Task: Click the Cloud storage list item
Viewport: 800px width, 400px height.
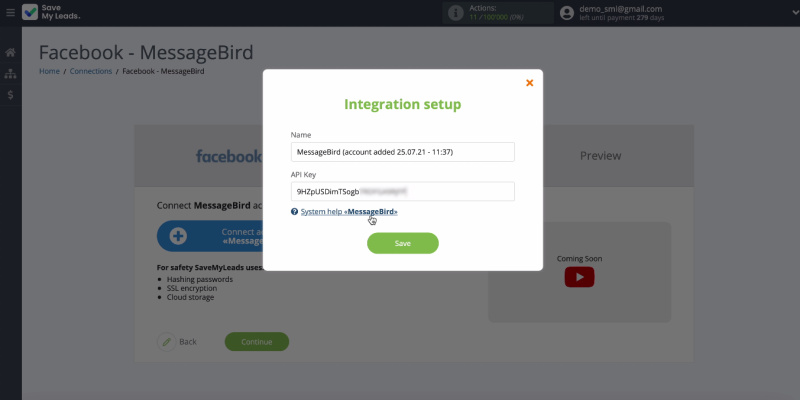Action: tap(190, 297)
